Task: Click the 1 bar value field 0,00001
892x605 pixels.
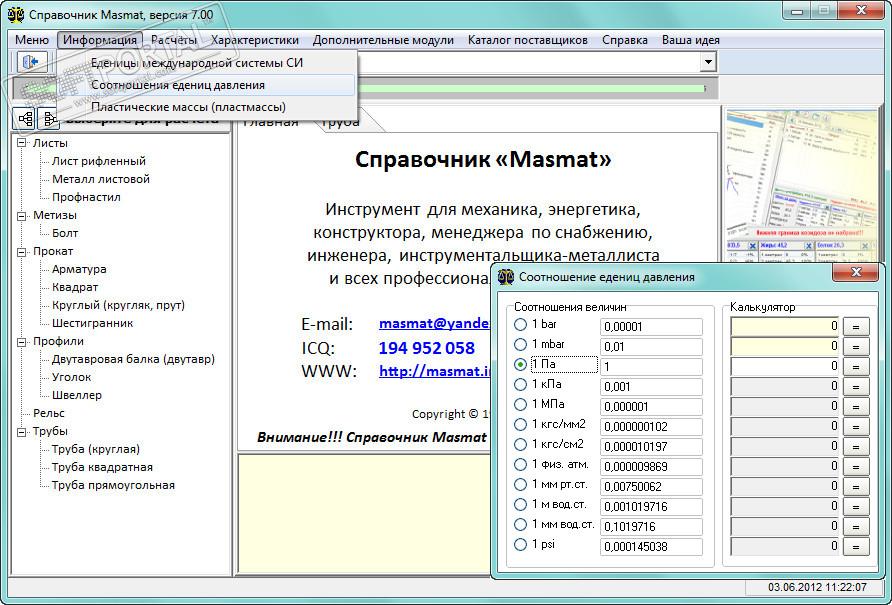Action: [x=651, y=327]
